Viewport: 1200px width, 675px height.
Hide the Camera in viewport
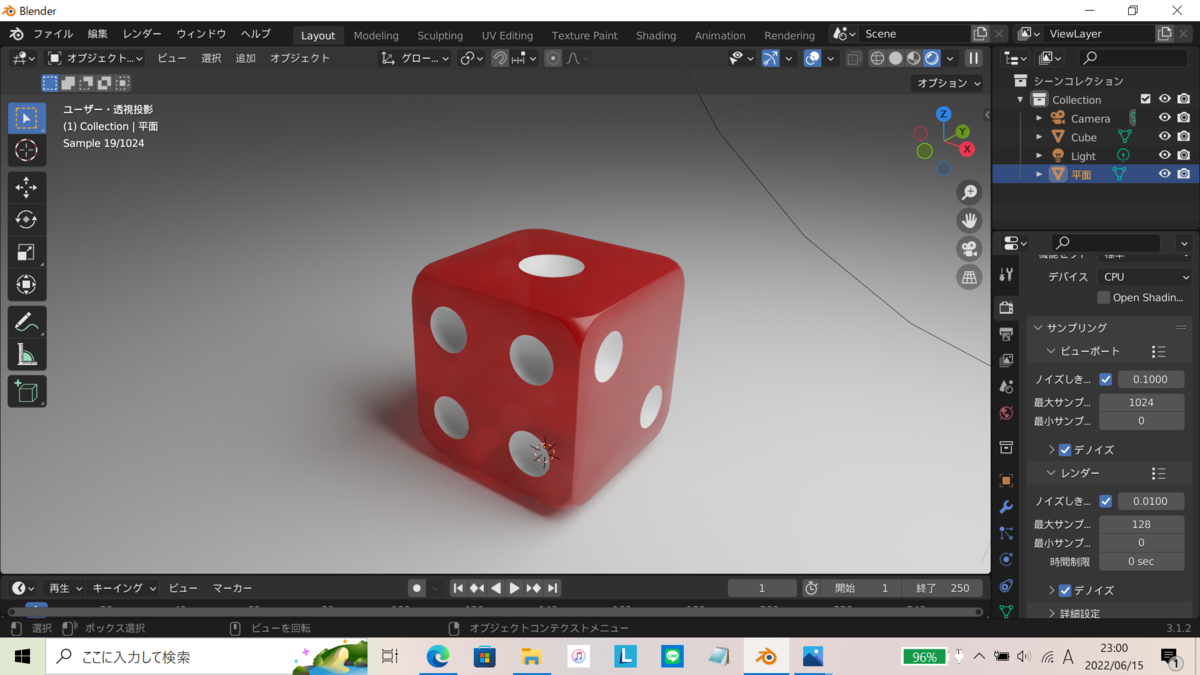tap(1164, 118)
